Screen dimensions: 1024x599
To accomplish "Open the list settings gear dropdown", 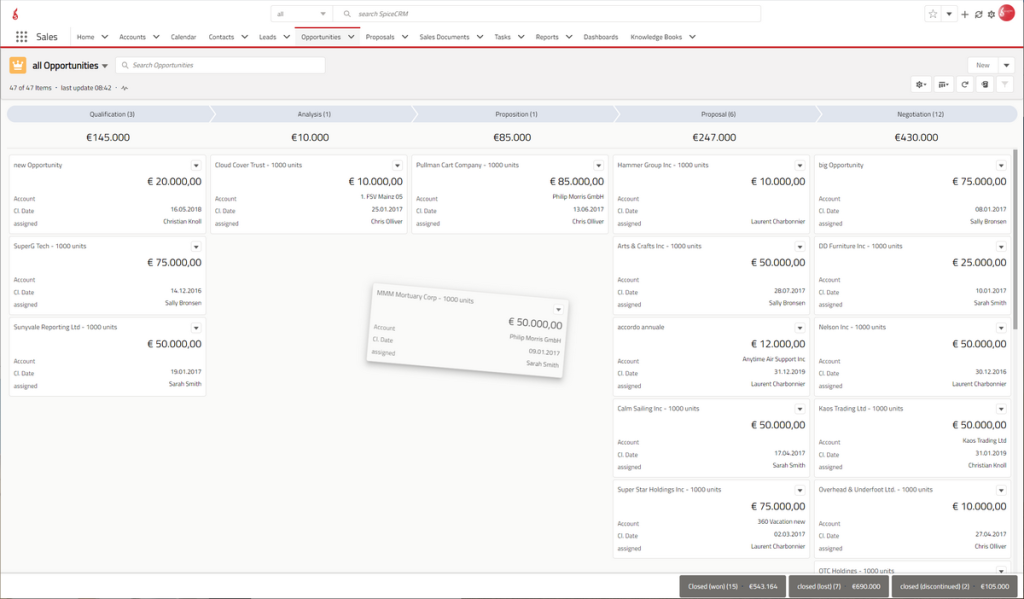I will [x=920, y=85].
